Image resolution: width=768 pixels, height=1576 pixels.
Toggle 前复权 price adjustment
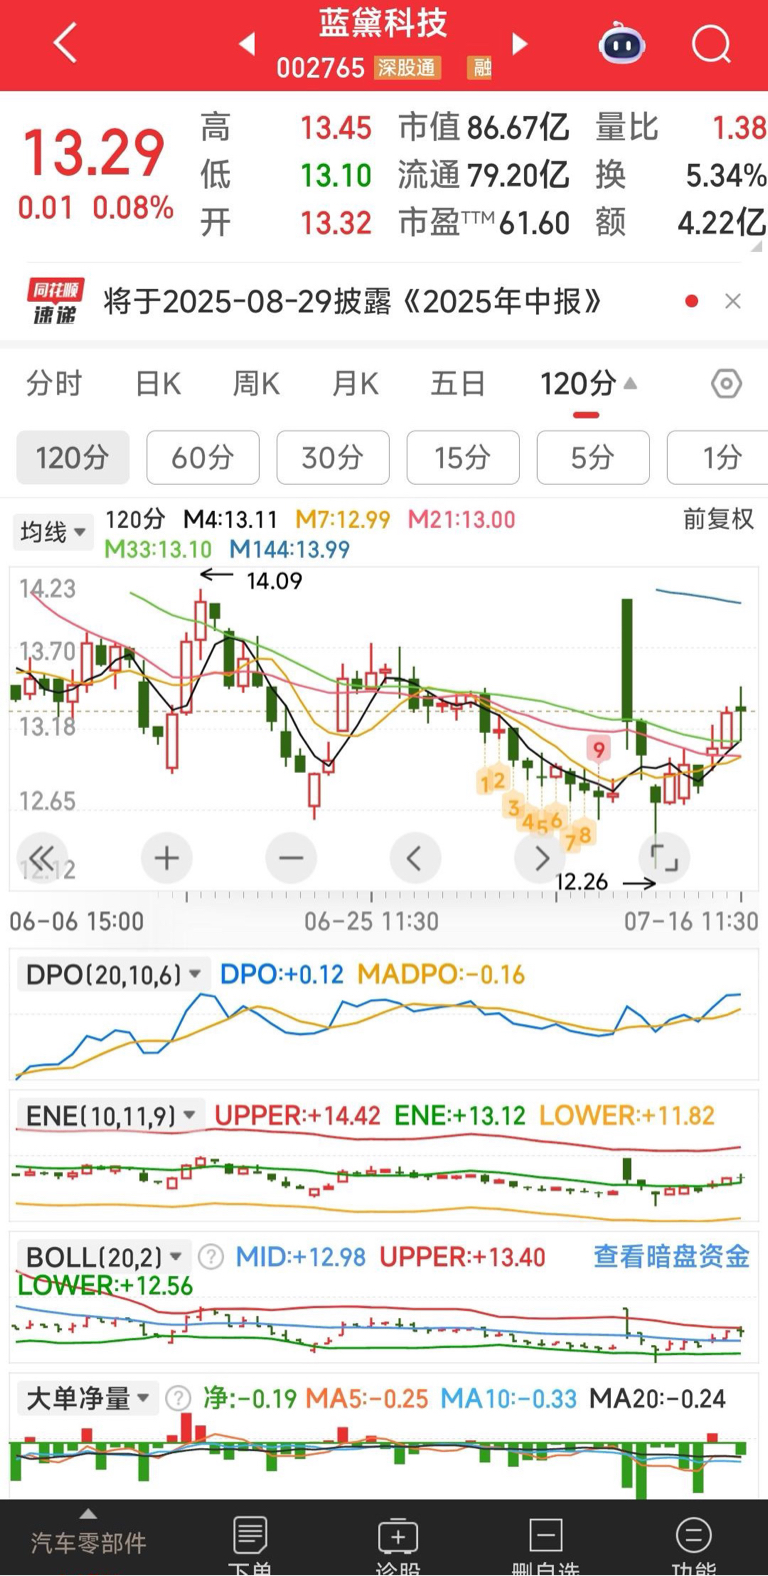718,519
